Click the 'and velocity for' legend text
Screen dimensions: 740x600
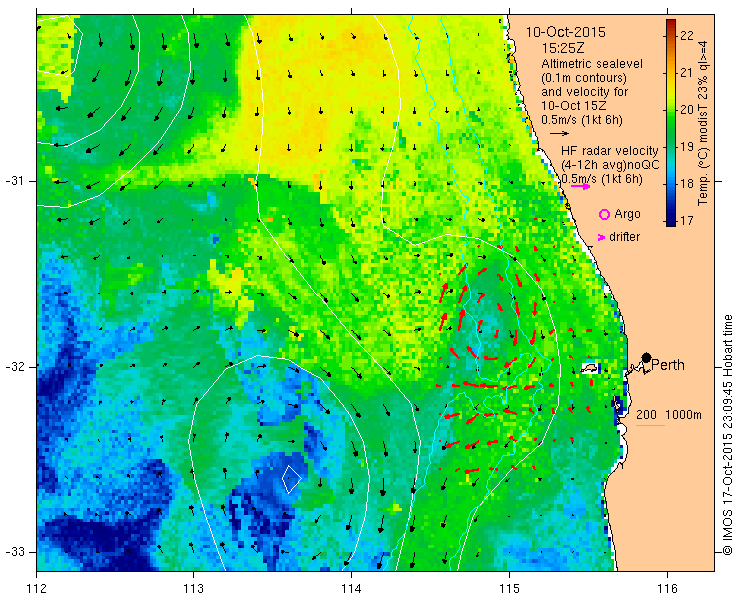pyautogui.click(x=585, y=92)
